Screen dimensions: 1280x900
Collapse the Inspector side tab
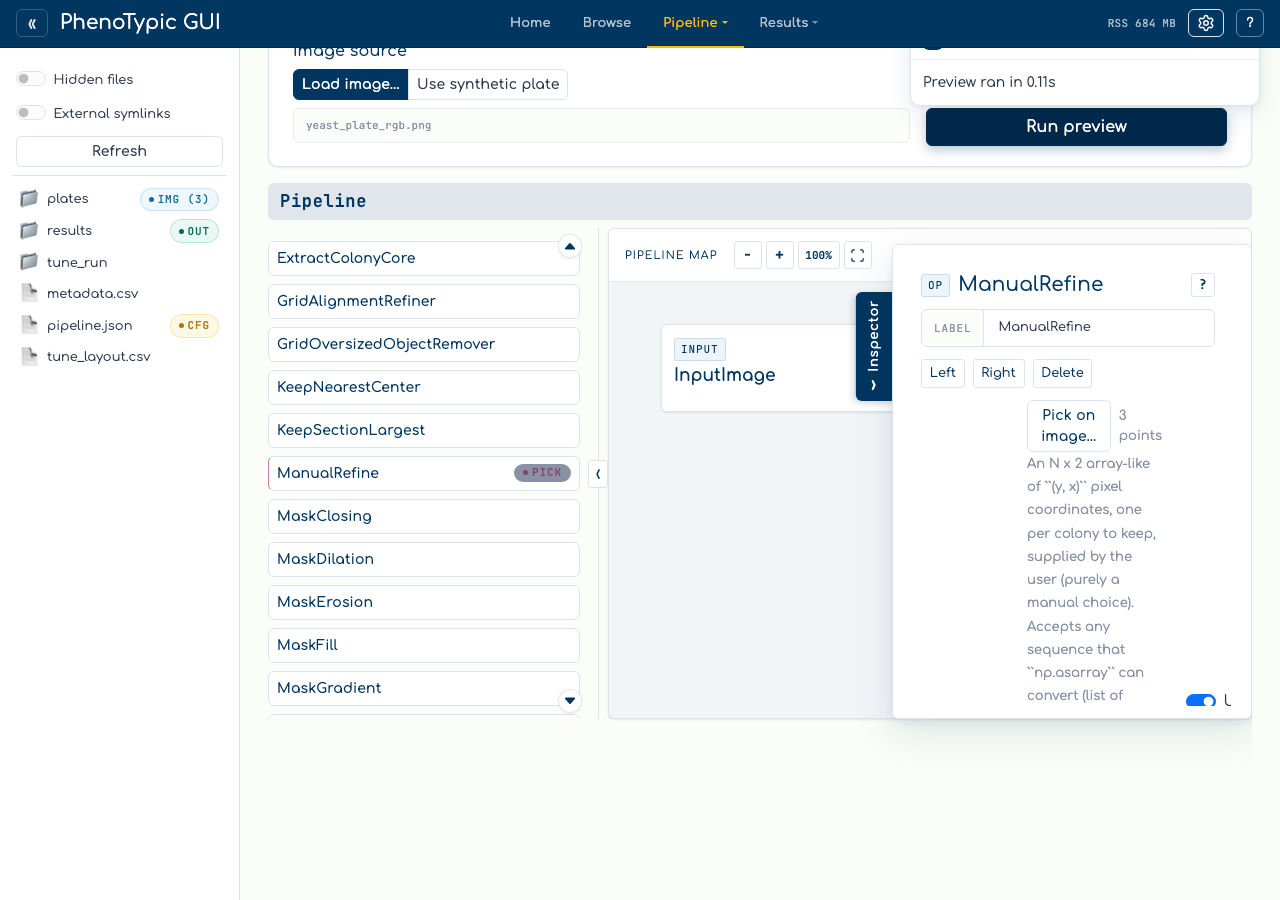874,346
